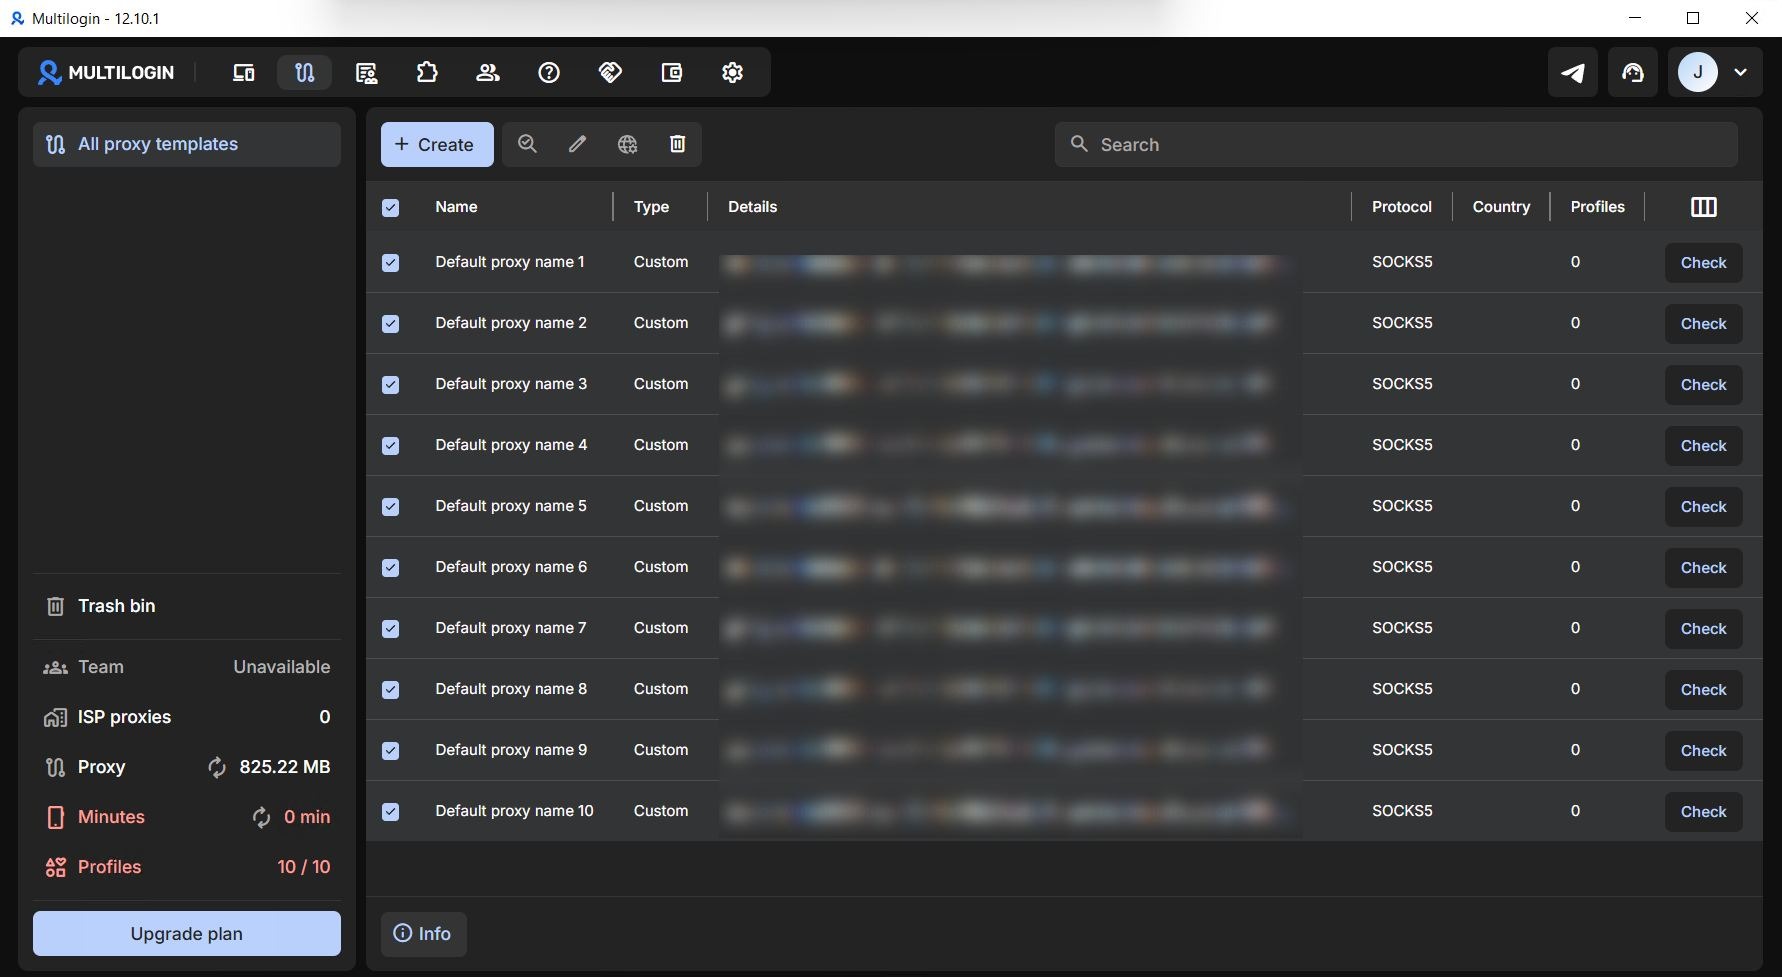Open the Trash bin in sidebar
The width and height of the screenshot is (1782, 977).
point(187,606)
